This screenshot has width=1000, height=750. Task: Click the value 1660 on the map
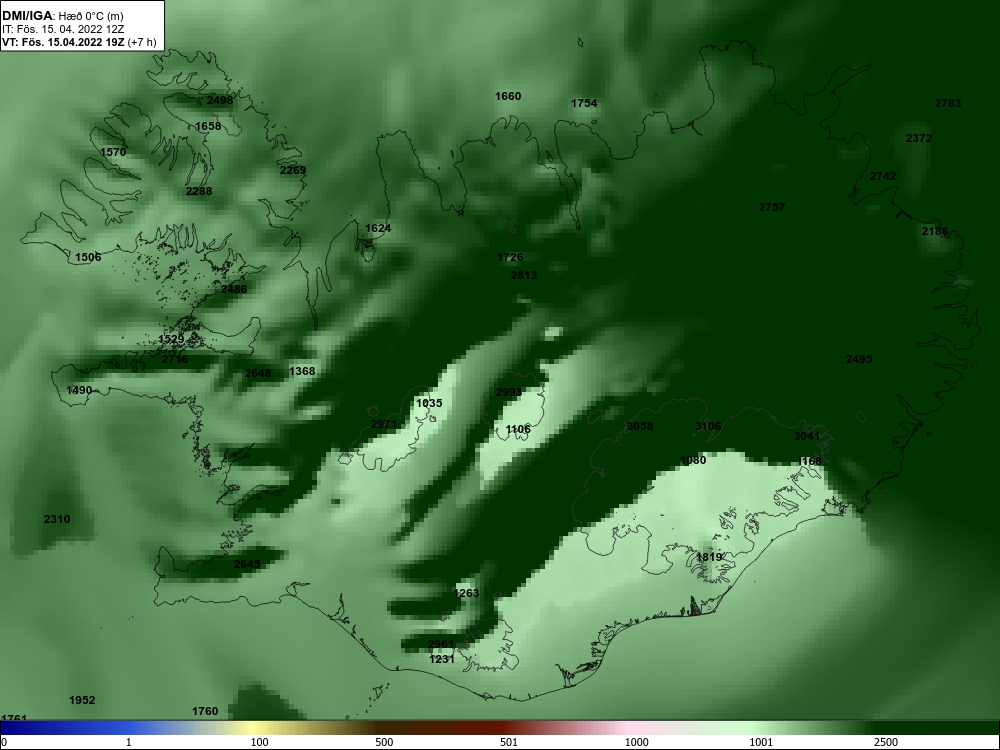point(508,96)
